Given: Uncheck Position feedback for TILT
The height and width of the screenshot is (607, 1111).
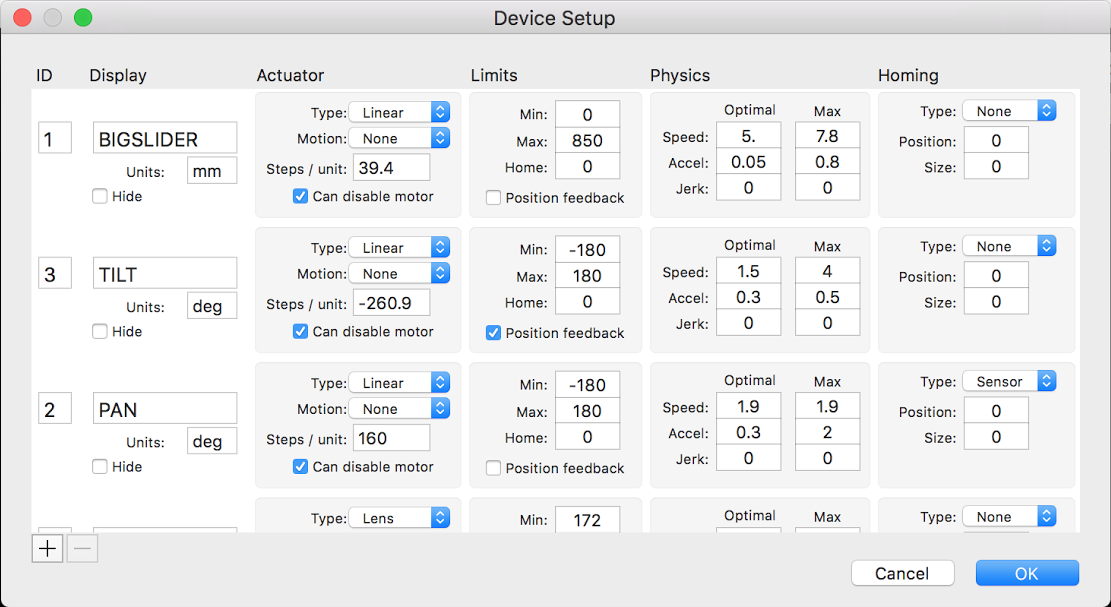Looking at the screenshot, I should point(494,333).
